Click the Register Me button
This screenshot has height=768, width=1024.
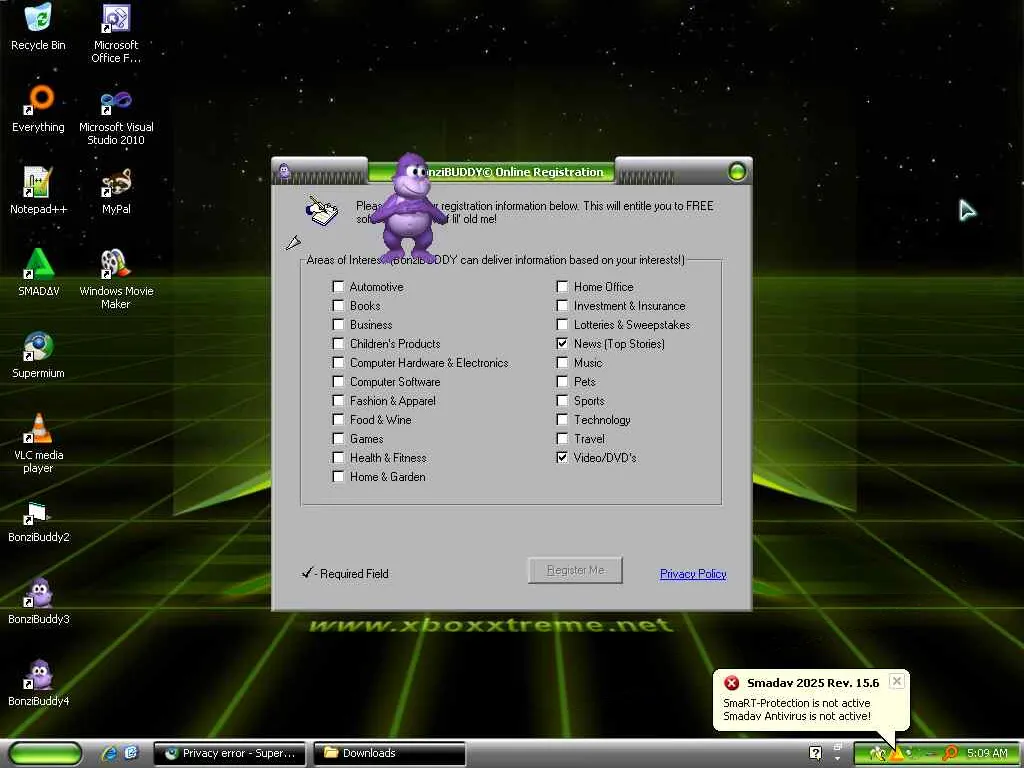[575, 570]
